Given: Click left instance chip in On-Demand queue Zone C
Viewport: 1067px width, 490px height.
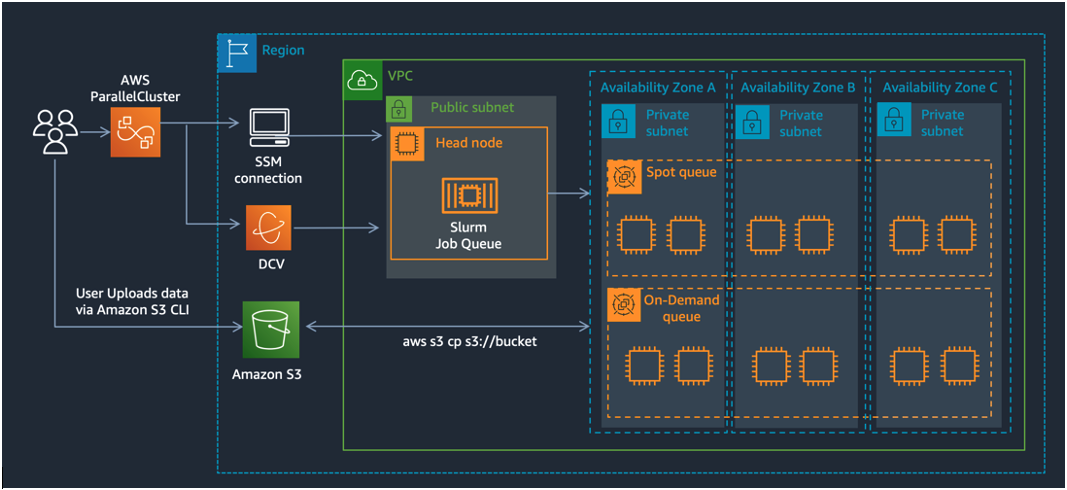Looking at the screenshot, I should pyautogui.click(x=909, y=364).
